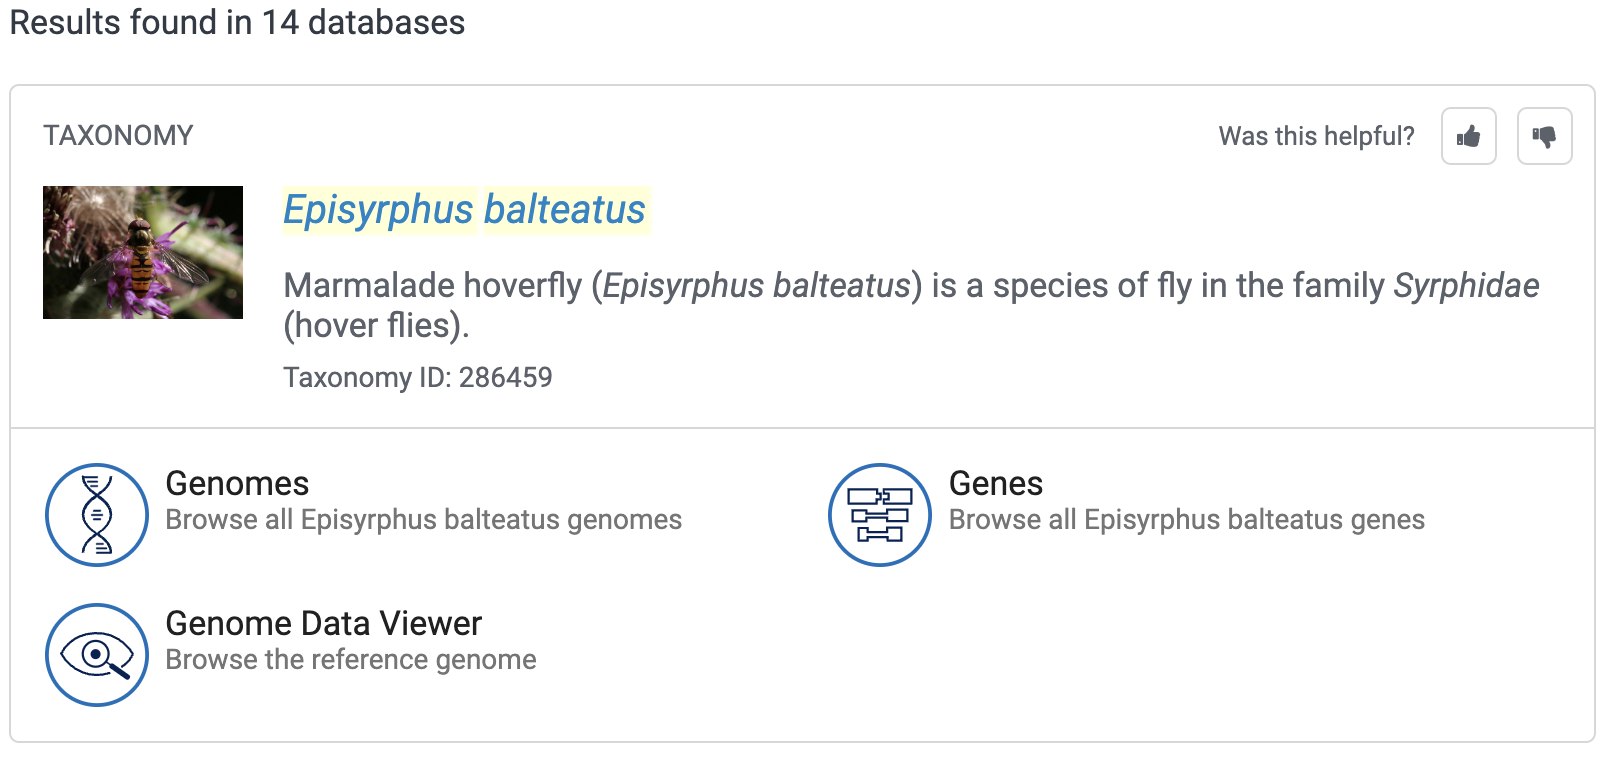Viewport: 1614px width, 764px height.
Task: Click the italic Syrphidae family name
Action: point(1466,286)
